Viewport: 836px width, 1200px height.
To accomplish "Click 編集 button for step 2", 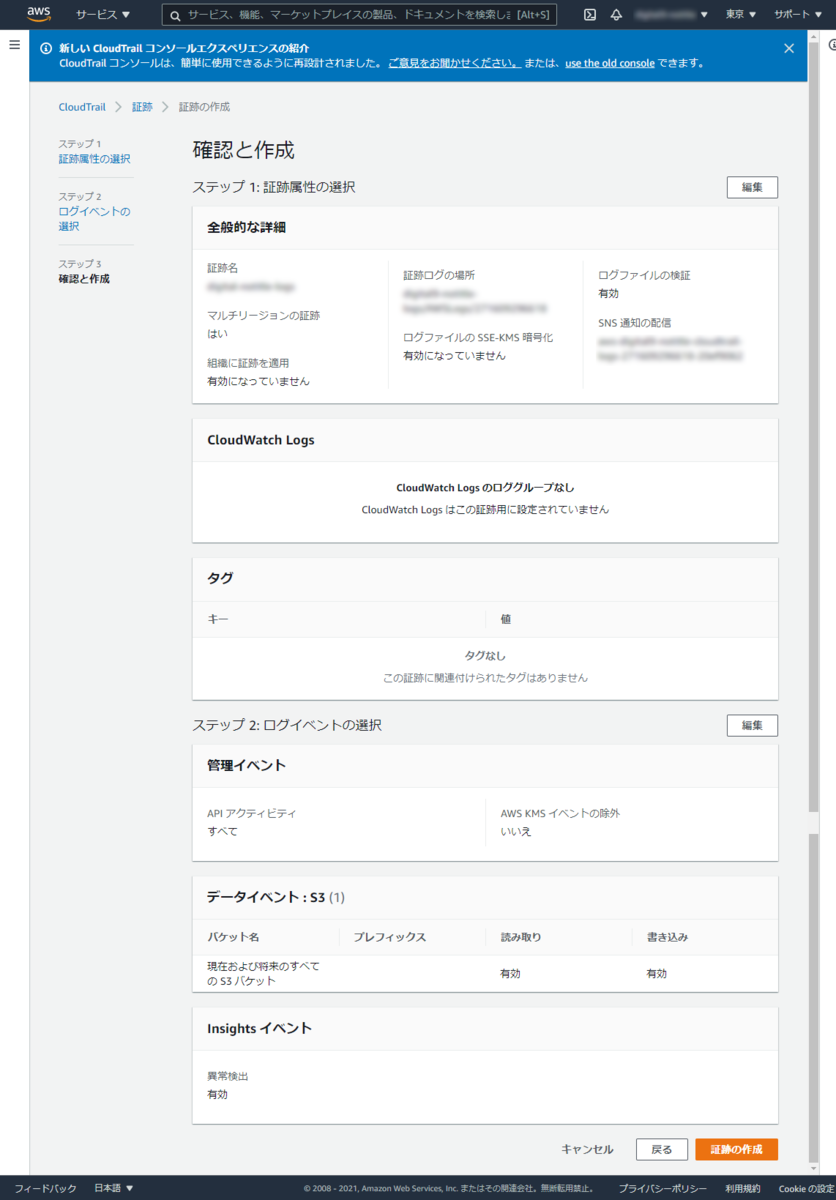I will tap(752, 725).
